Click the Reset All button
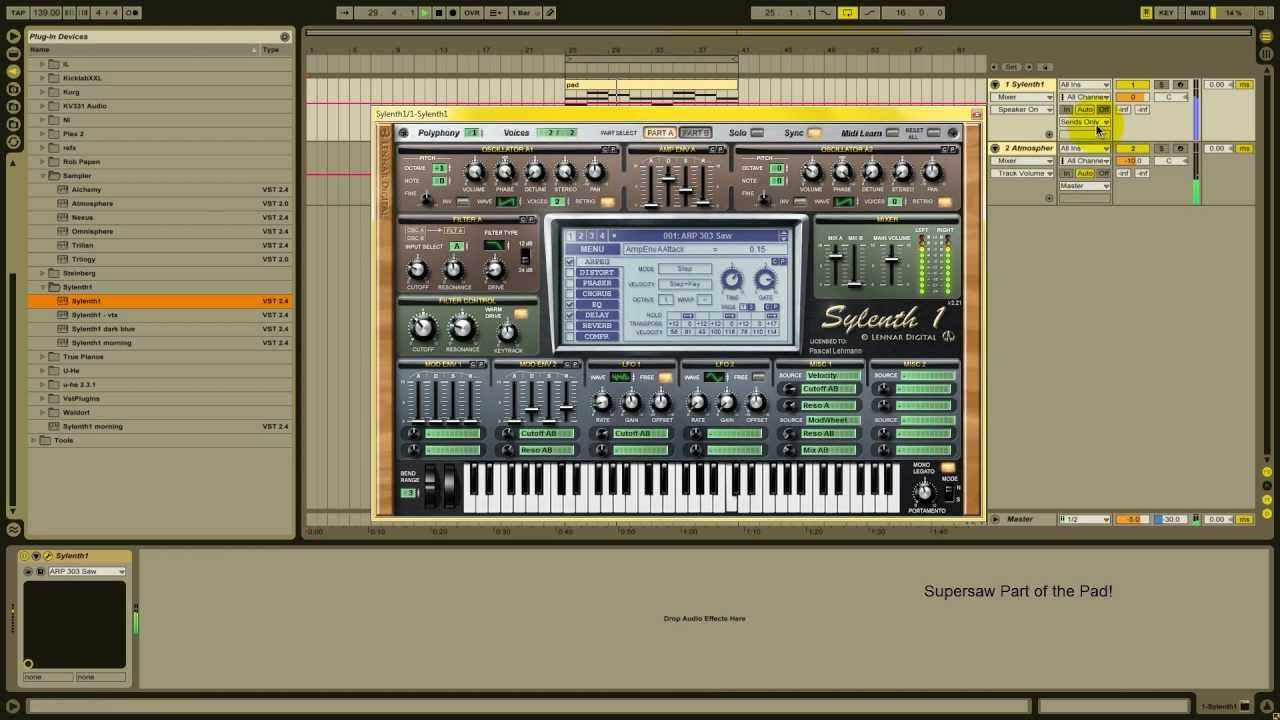The image size is (1280, 720). tap(934, 133)
